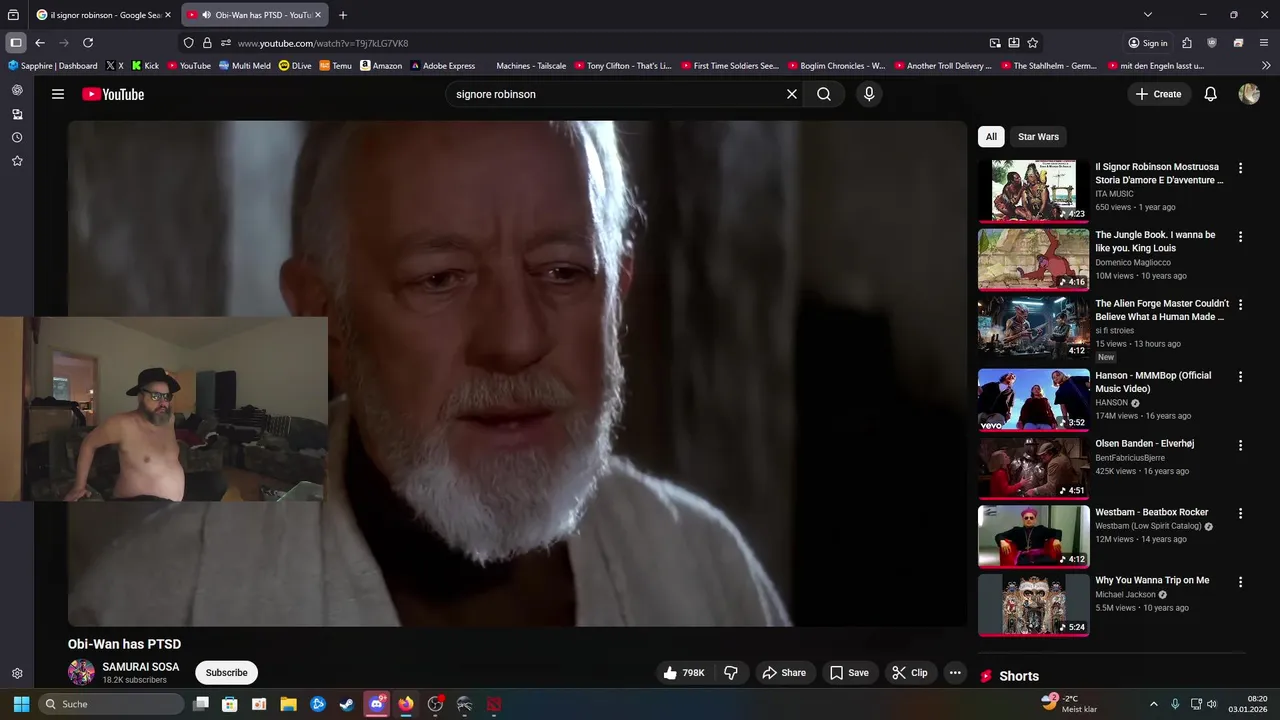Viewport: 1280px width, 720px height.
Task: Open File Explorer from the taskbar
Action: [288, 704]
